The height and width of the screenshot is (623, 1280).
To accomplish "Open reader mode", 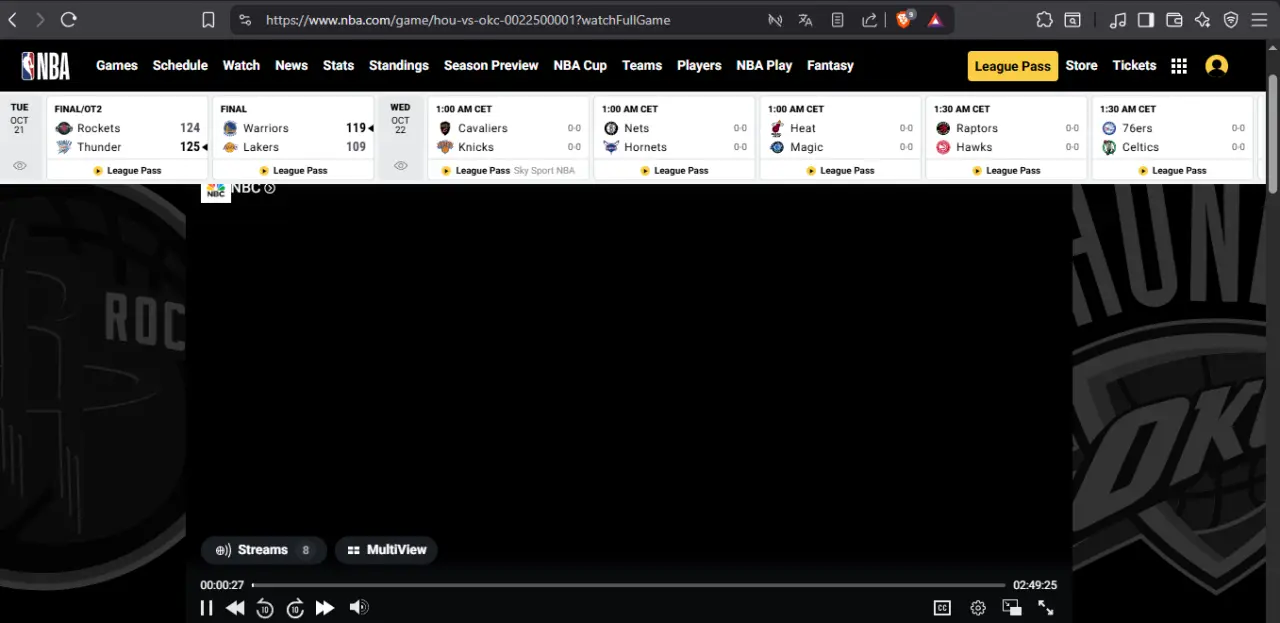I will (x=838, y=20).
